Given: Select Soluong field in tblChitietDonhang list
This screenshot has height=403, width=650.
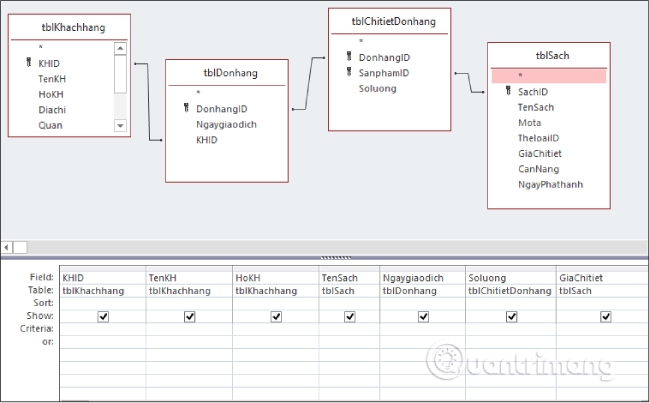Looking at the screenshot, I should click(378, 88).
